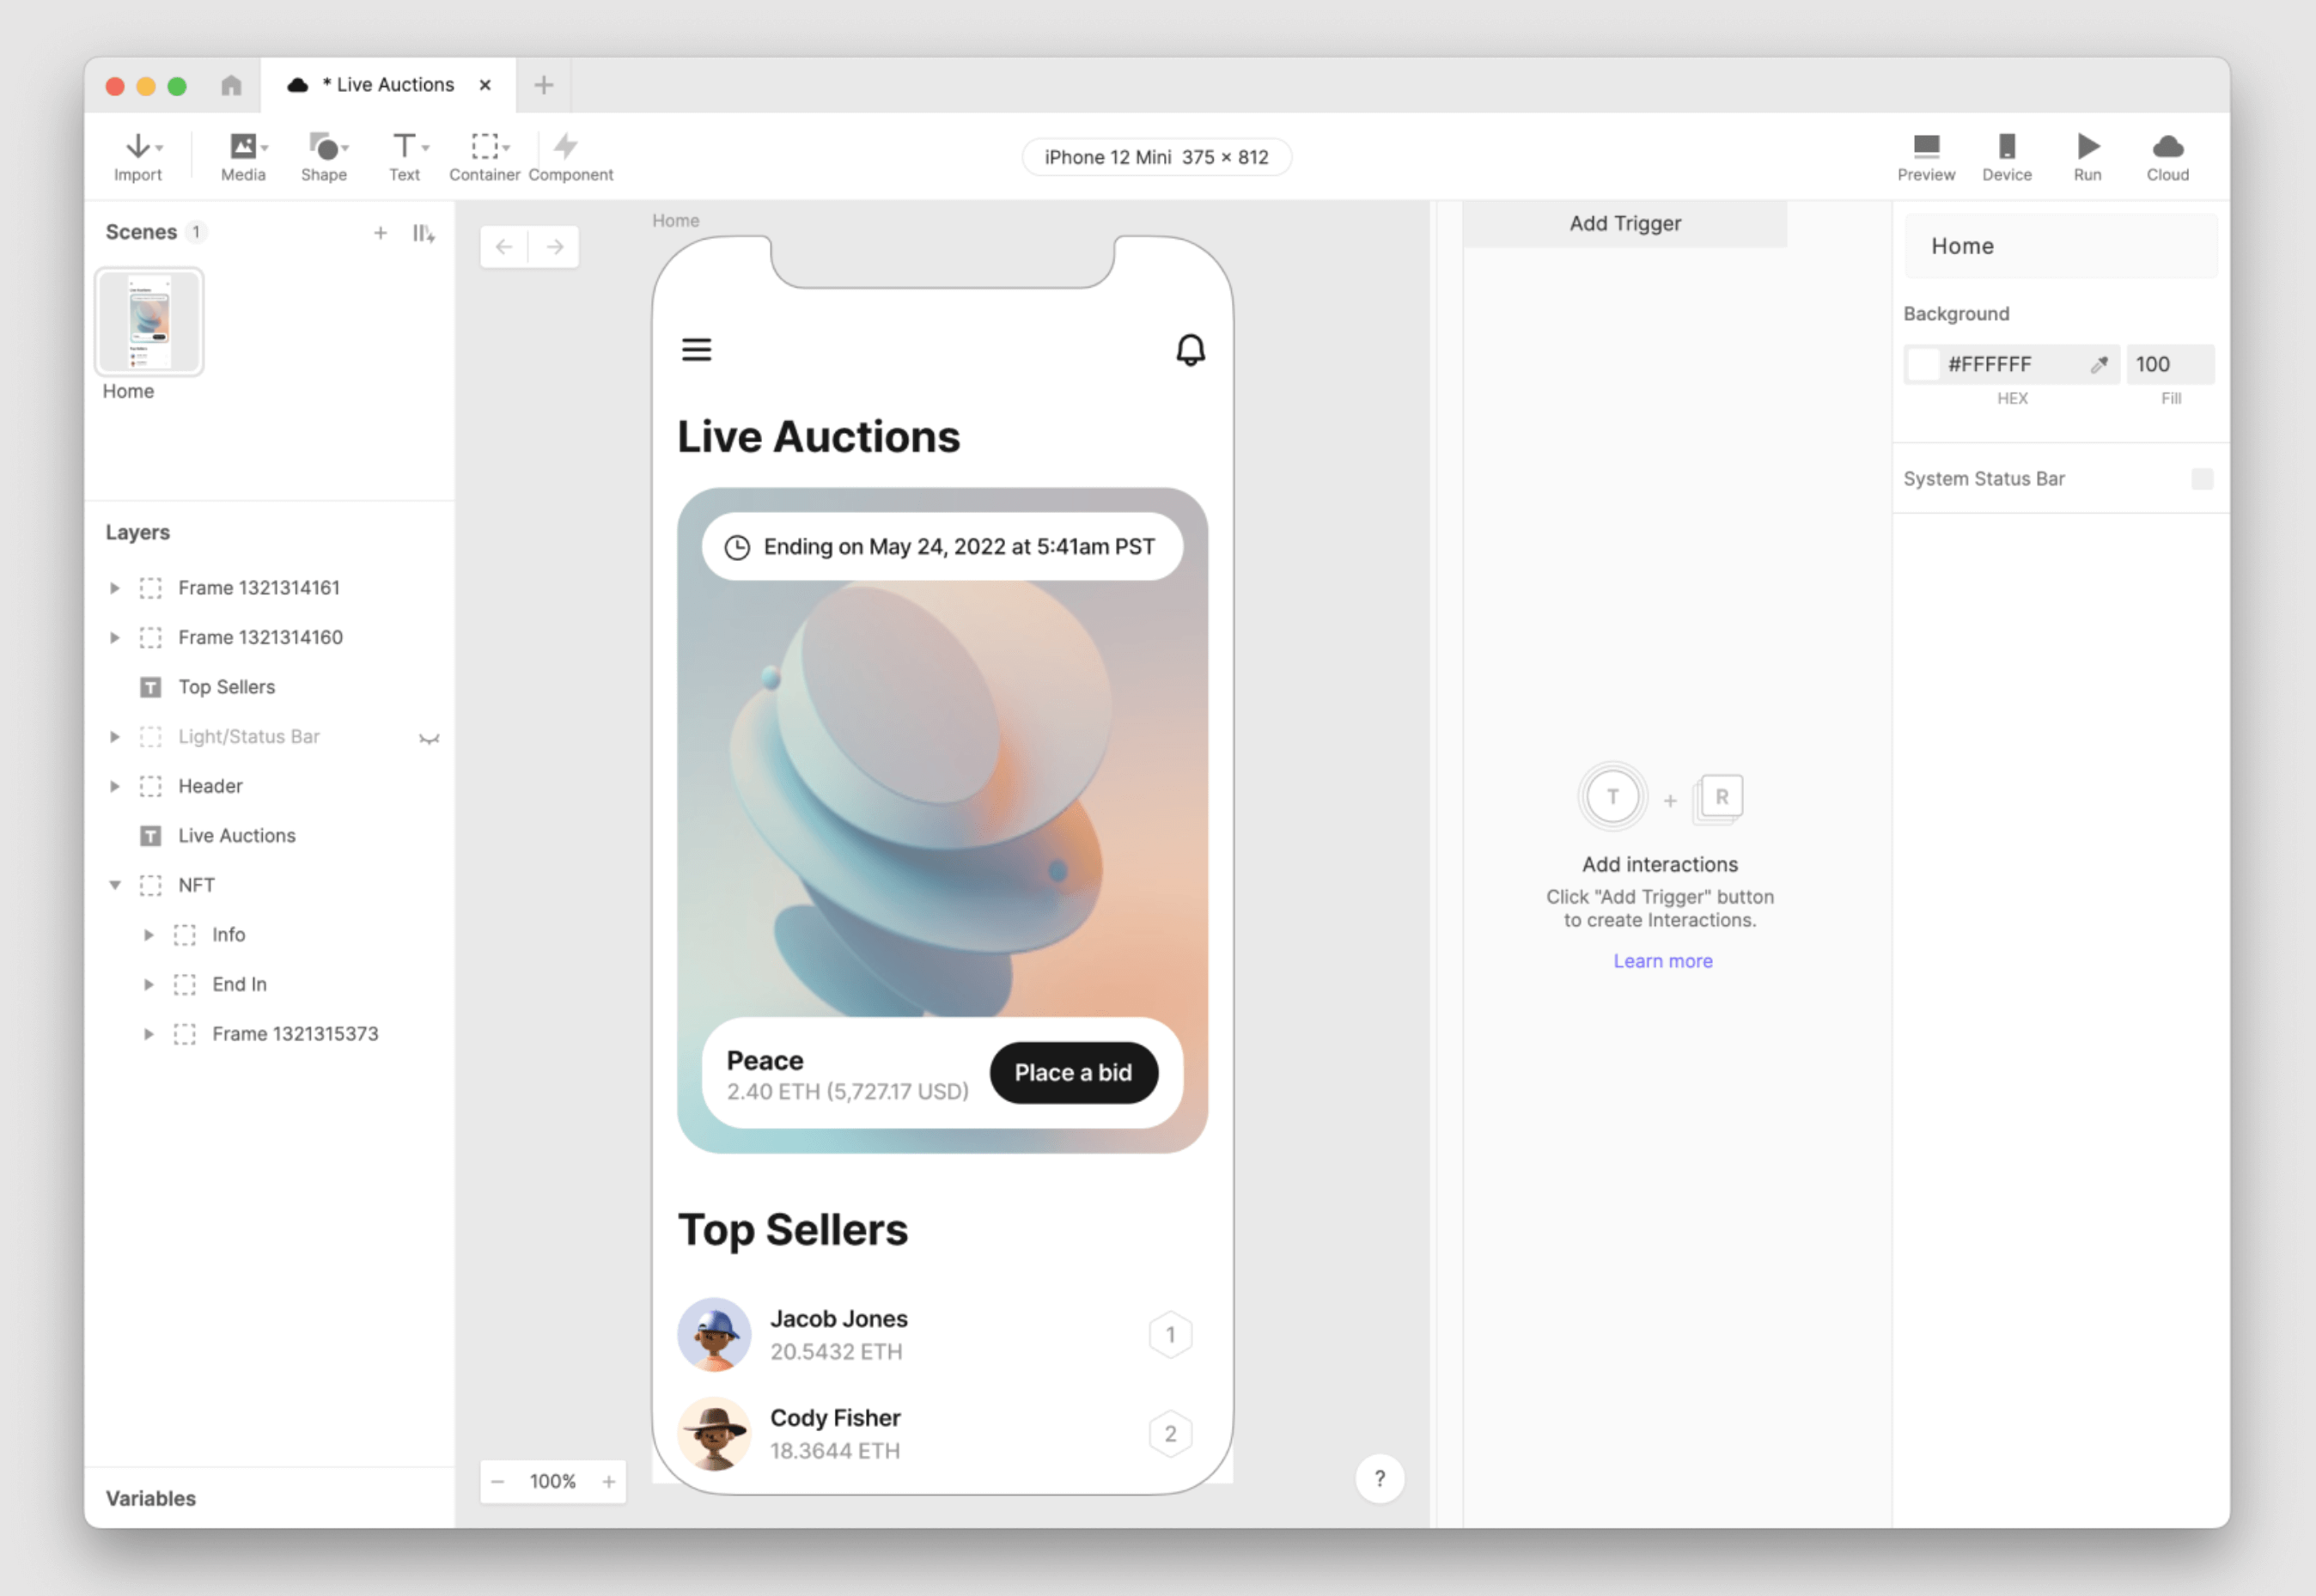Screen dimensions: 2316x1596
Task: Click the Peace title text
Action: click(765, 1061)
